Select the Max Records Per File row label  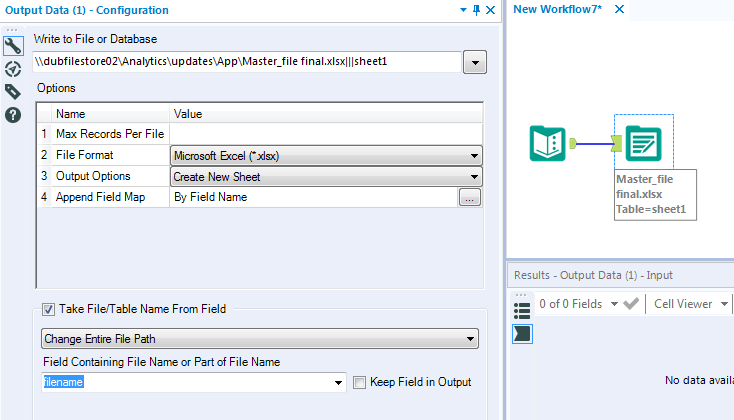point(110,134)
